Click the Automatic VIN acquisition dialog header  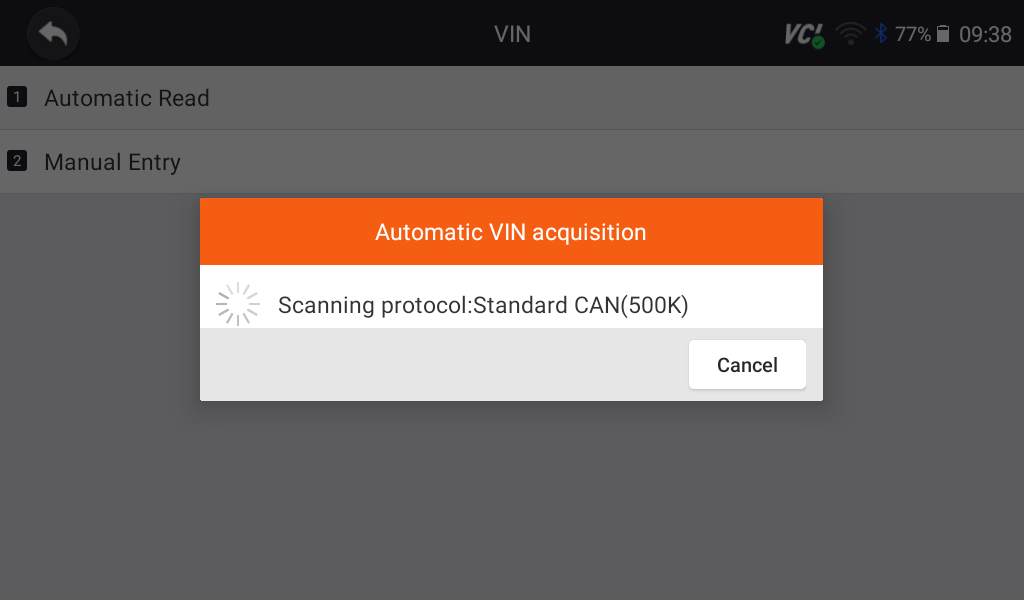tap(511, 232)
